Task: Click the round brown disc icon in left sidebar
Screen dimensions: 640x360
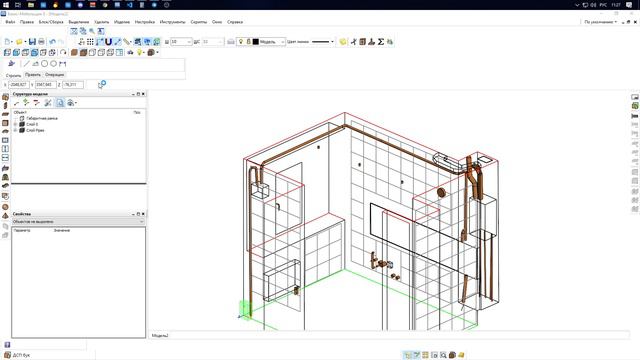Action: coord(5,207)
